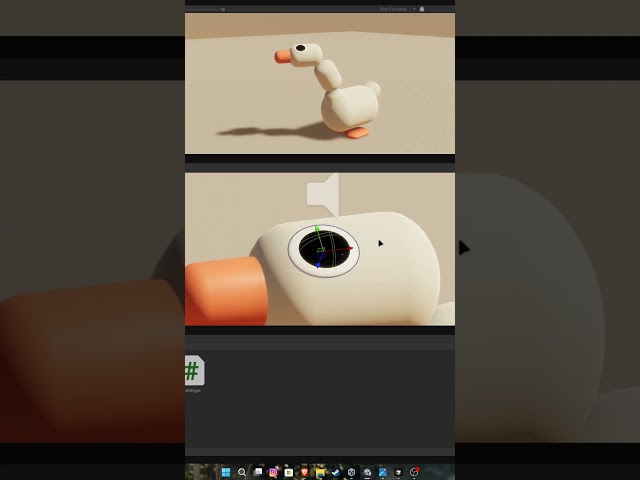Screen dimensions: 640x480
Task: Open the black cube app taskbar icon
Action: (x=398, y=472)
